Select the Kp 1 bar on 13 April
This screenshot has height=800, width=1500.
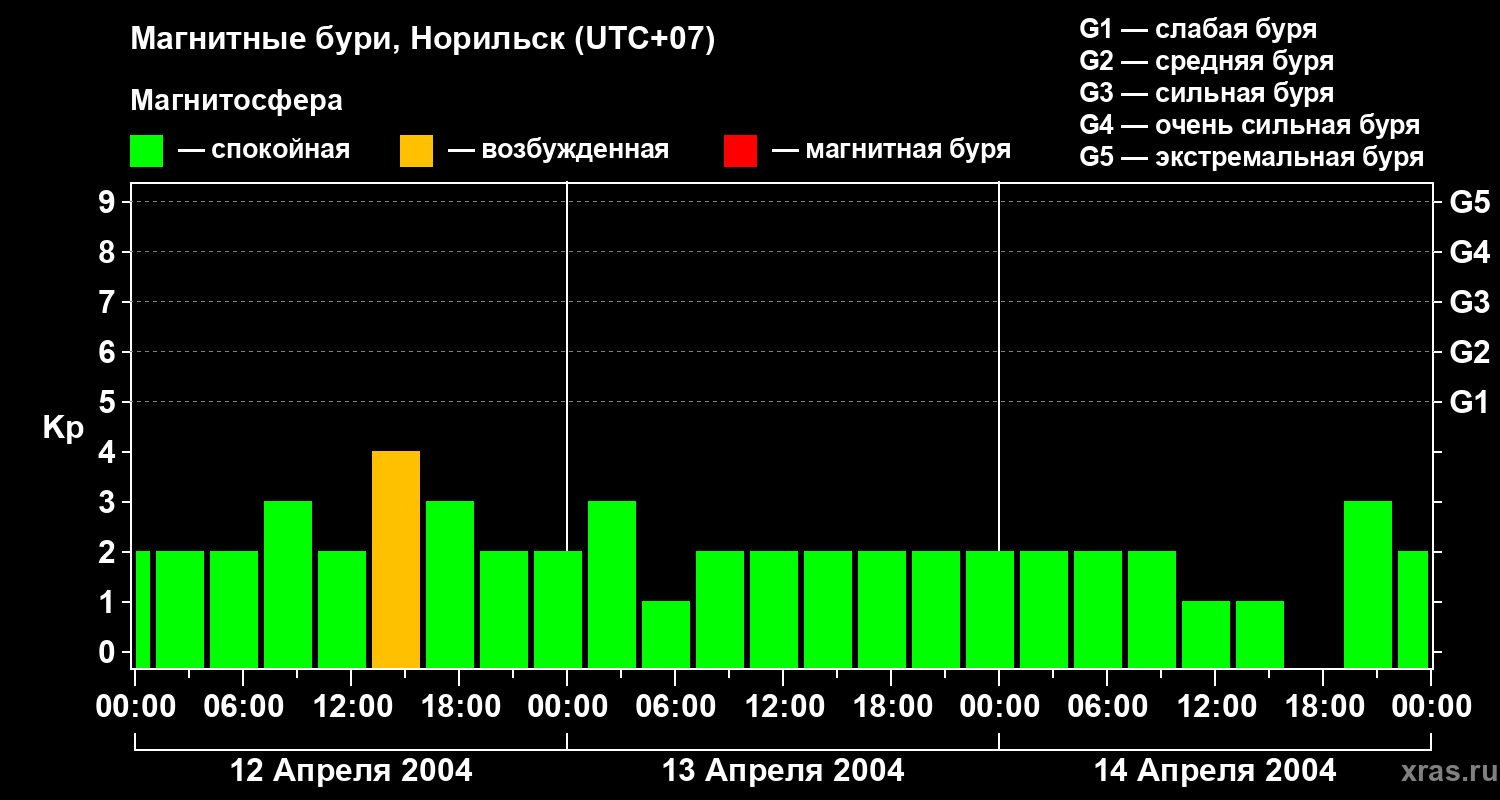click(x=666, y=634)
